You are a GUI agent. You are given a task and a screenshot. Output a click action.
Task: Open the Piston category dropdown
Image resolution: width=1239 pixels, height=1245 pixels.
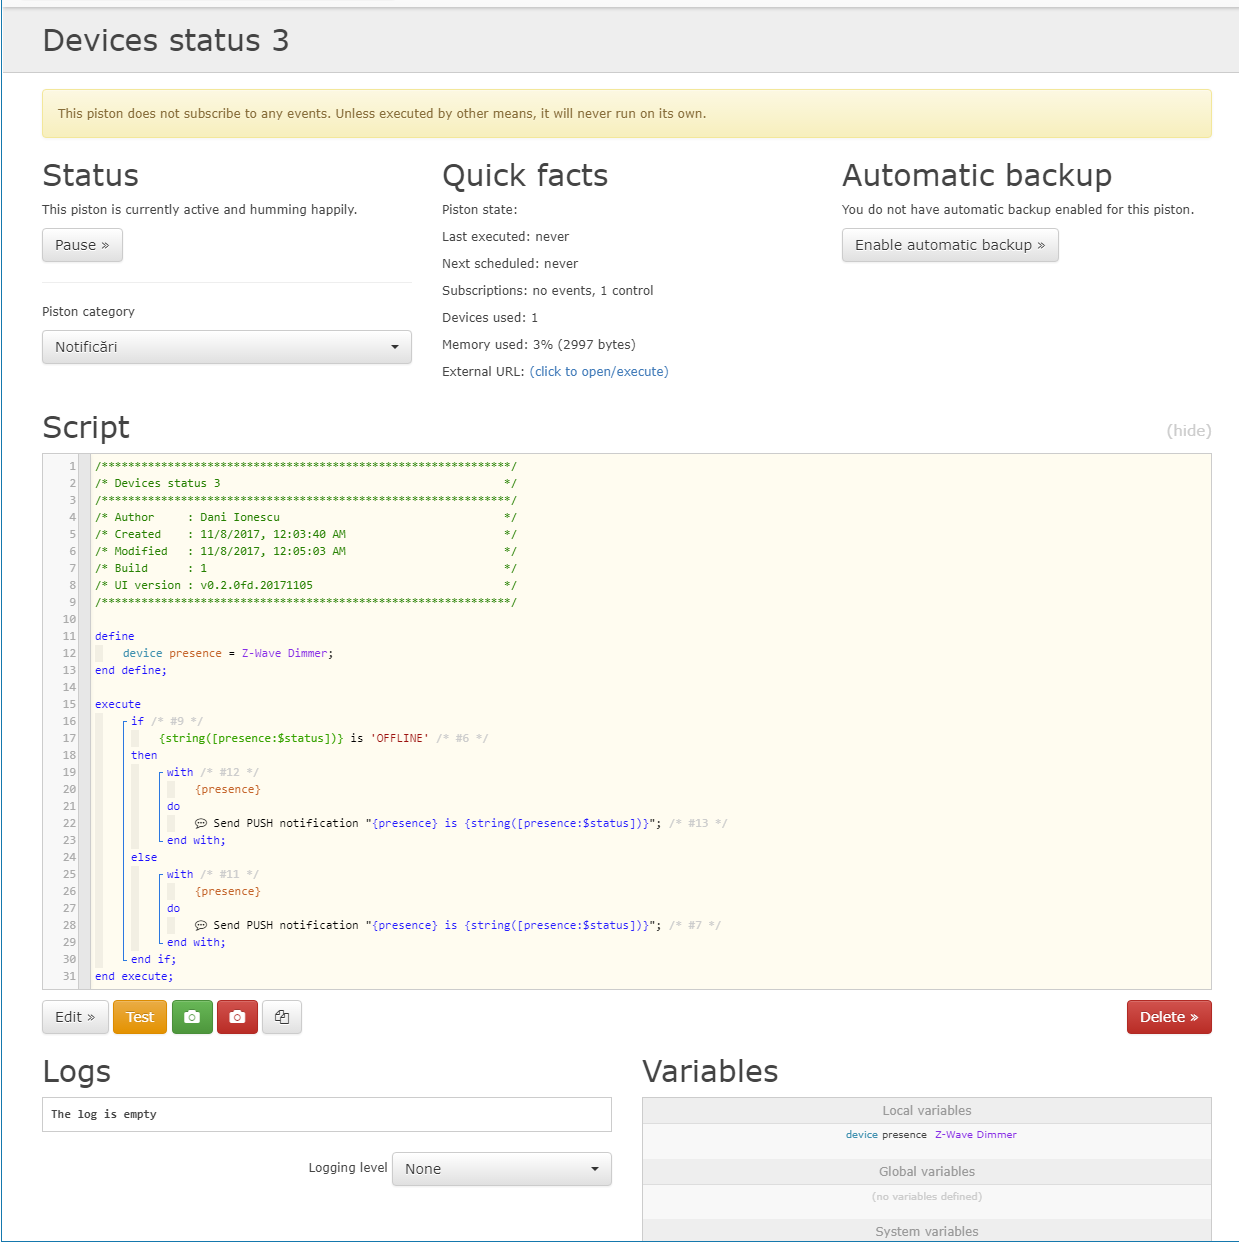click(x=227, y=347)
